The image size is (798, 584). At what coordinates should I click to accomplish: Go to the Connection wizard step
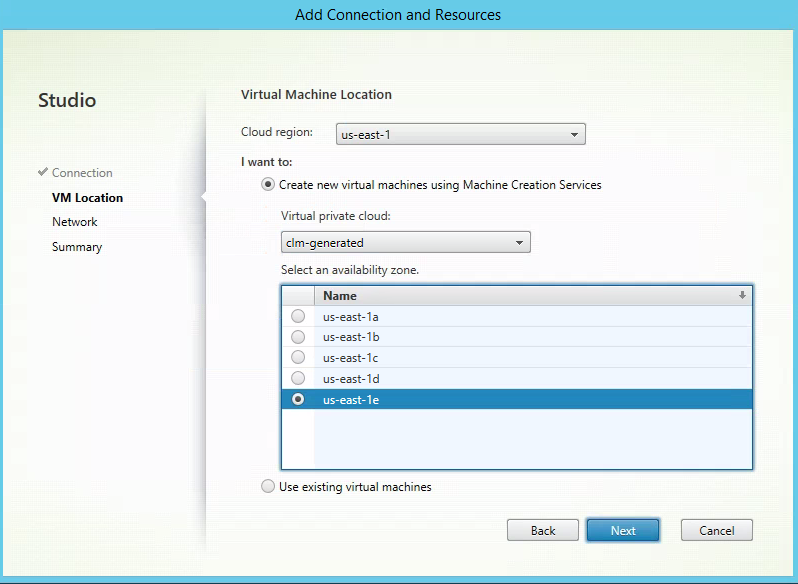click(82, 173)
